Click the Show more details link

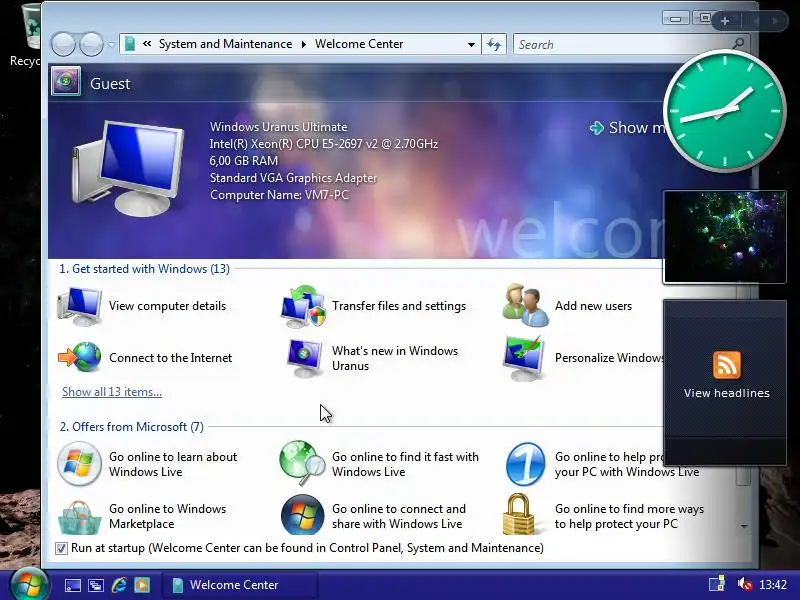click(x=628, y=128)
